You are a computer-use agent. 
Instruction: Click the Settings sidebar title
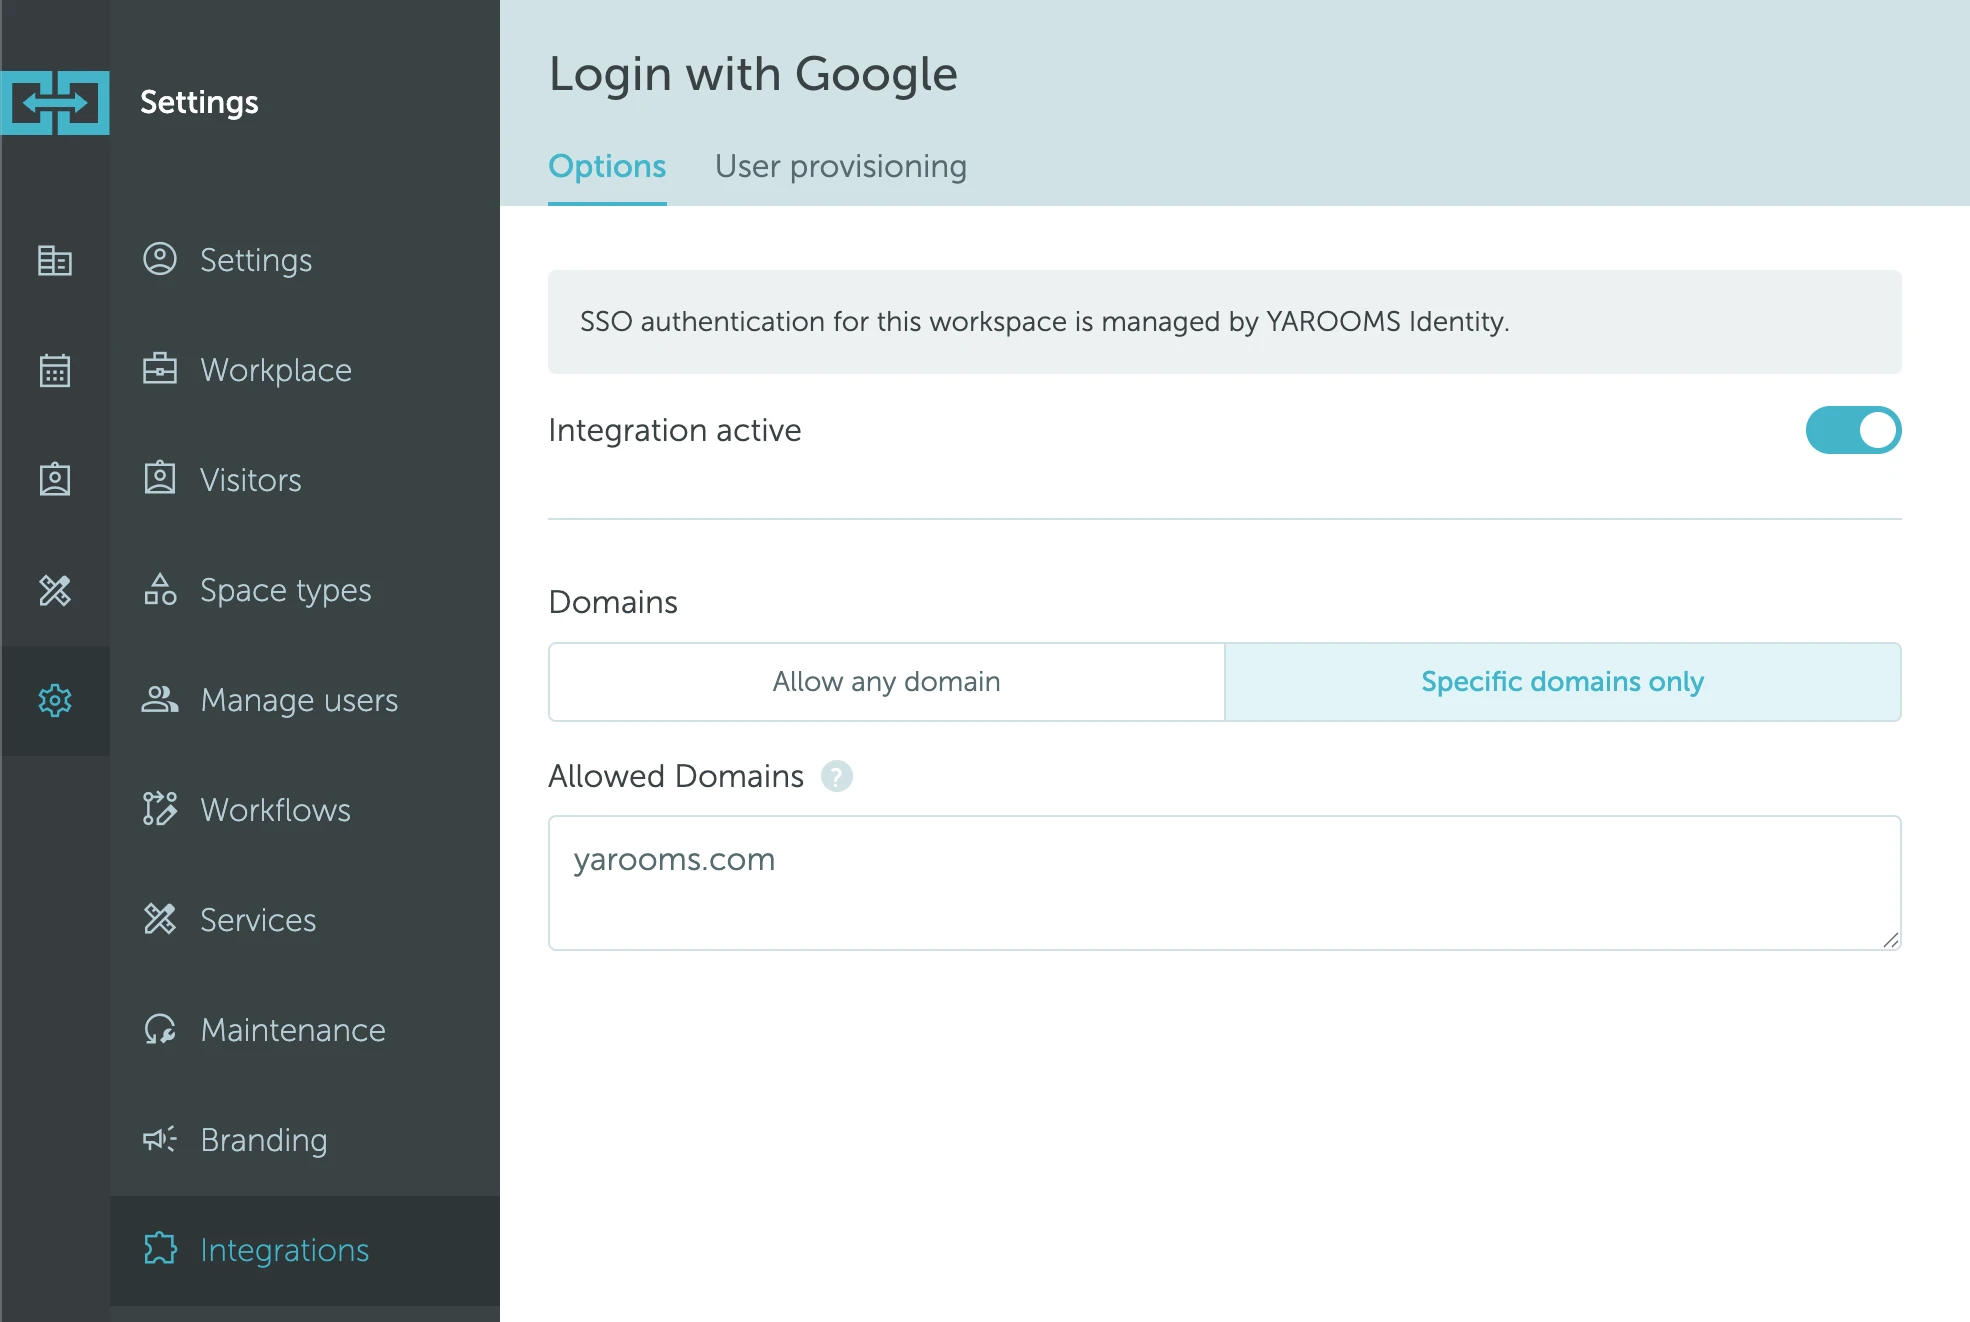(x=199, y=103)
